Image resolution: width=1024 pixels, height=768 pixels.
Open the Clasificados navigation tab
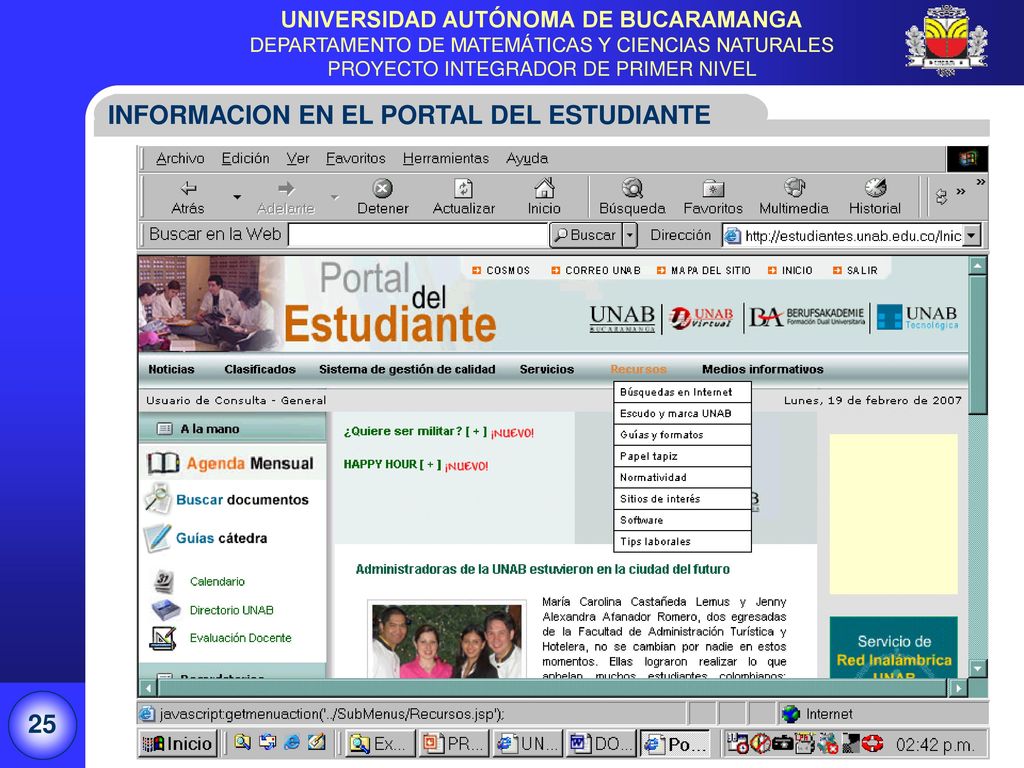click(x=260, y=370)
